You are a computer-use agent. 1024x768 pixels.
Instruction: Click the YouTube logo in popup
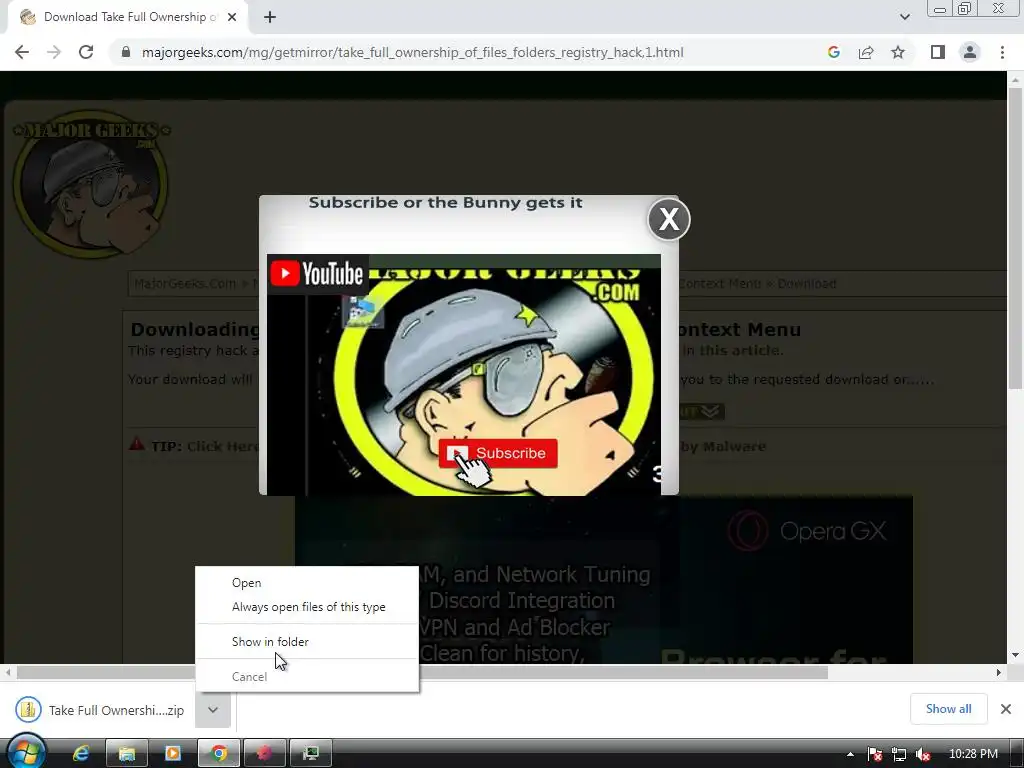click(x=317, y=273)
